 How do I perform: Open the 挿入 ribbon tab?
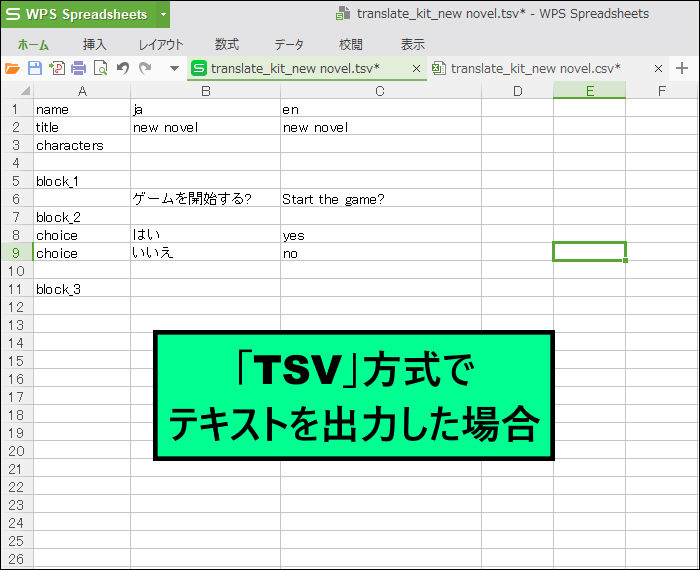[95, 44]
